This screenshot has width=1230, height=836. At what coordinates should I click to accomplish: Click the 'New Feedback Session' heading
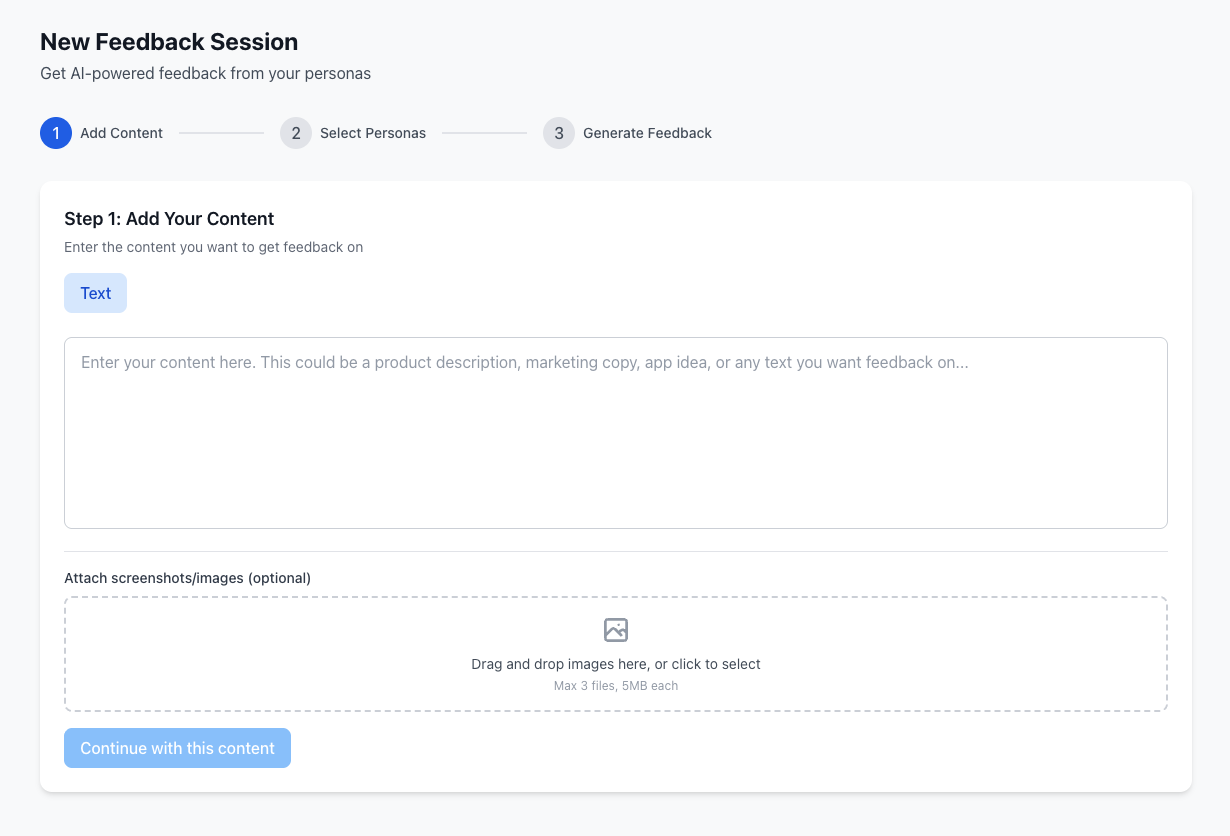pyautogui.click(x=169, y=42)
